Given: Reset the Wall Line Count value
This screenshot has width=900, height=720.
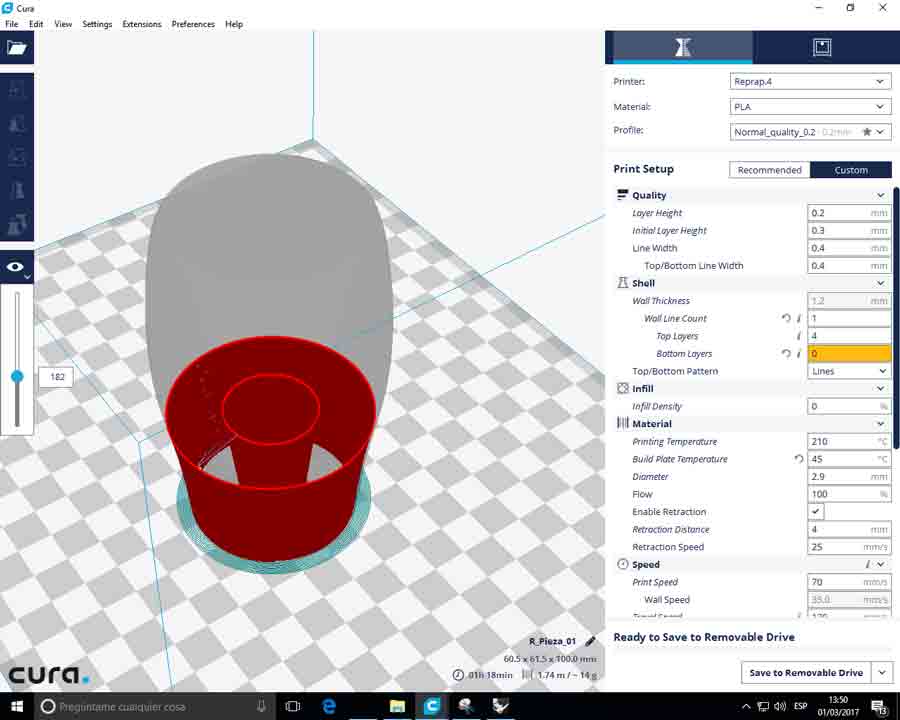Looking at the screenshot, I should click(786, 319).
